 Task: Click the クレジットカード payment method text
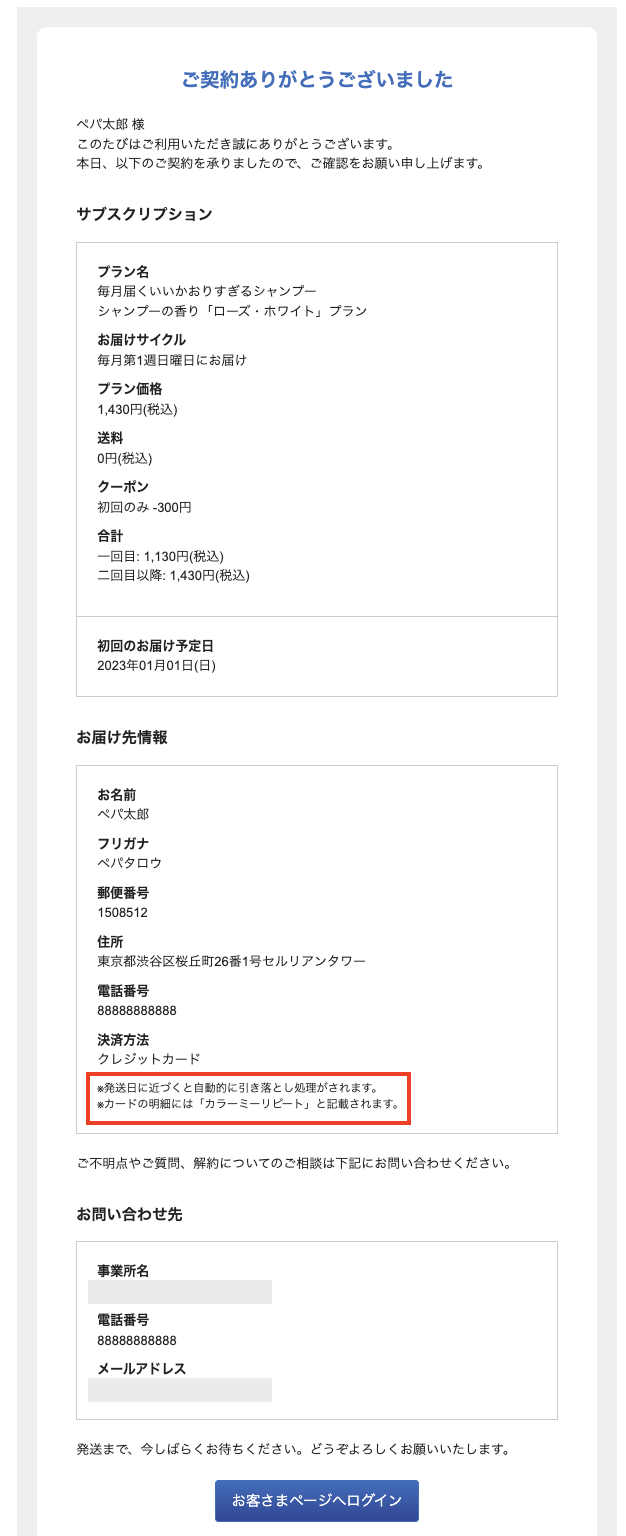click(x=148, y=1059)
